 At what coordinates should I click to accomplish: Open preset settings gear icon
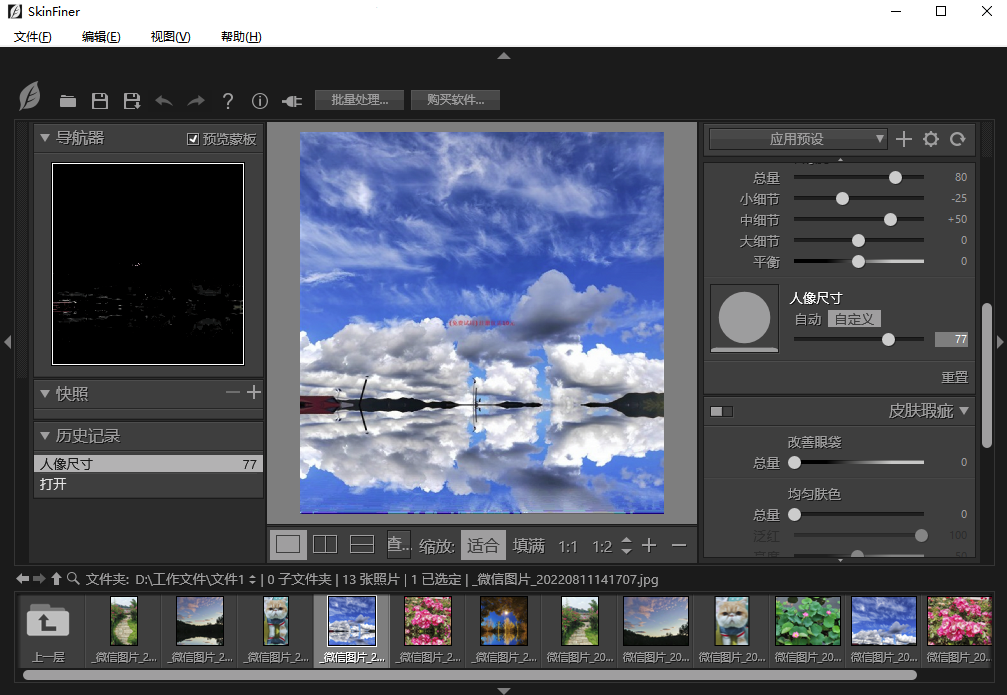point(931,139)
